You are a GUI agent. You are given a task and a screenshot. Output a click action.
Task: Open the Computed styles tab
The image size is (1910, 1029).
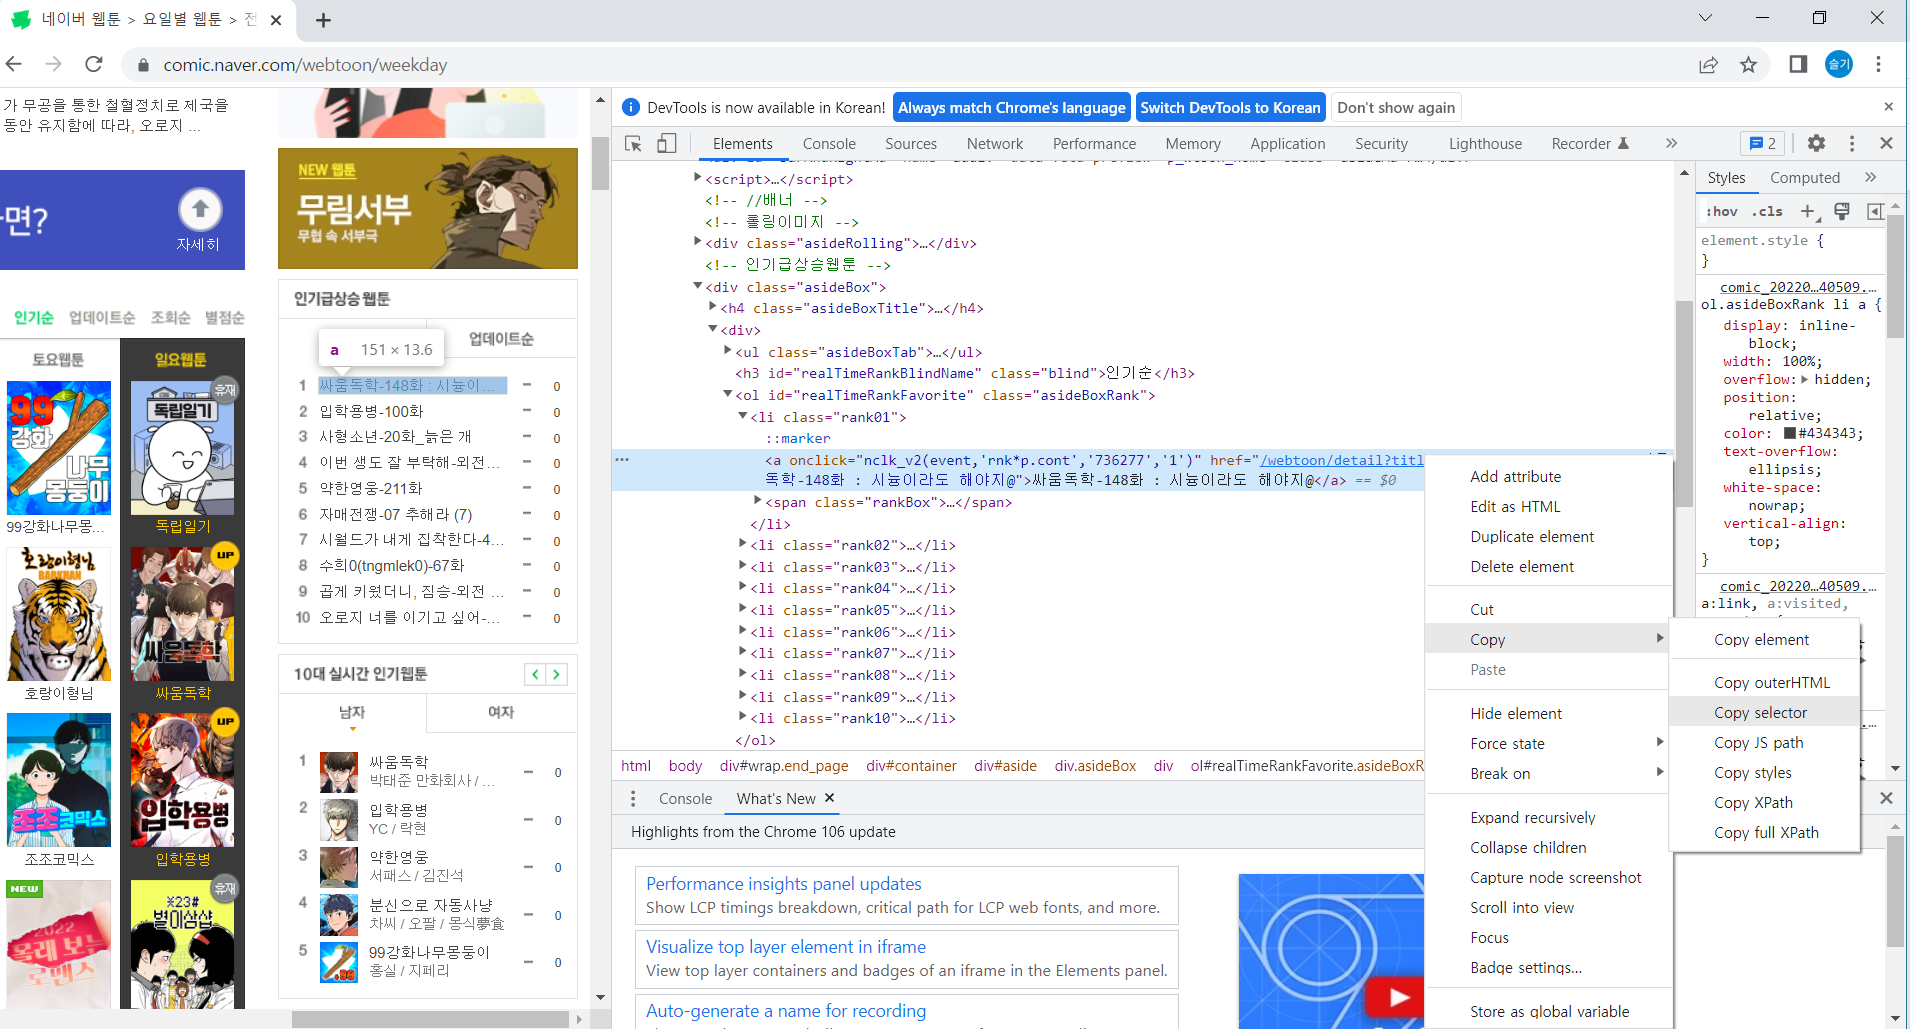tap(1804, 177)
